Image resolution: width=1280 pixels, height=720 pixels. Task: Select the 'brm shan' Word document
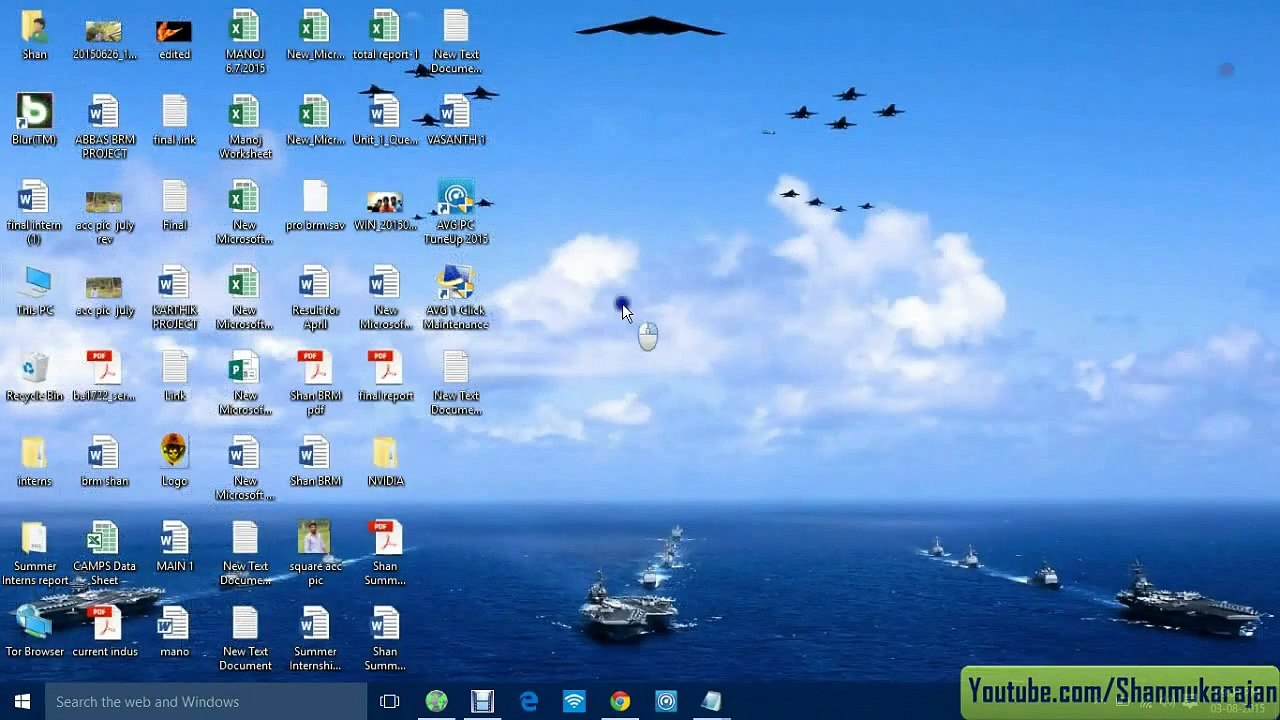(x=104, y=461)
